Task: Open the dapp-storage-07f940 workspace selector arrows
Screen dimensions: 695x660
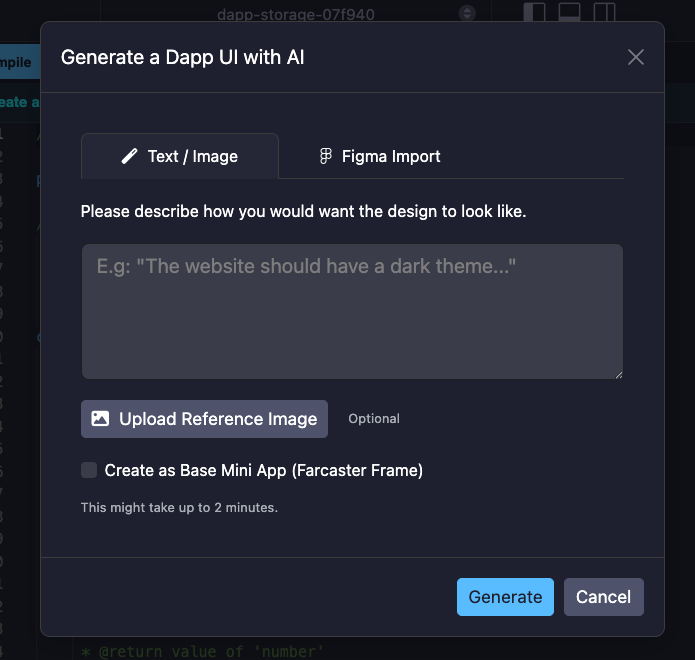Action: tap(467, 12)
